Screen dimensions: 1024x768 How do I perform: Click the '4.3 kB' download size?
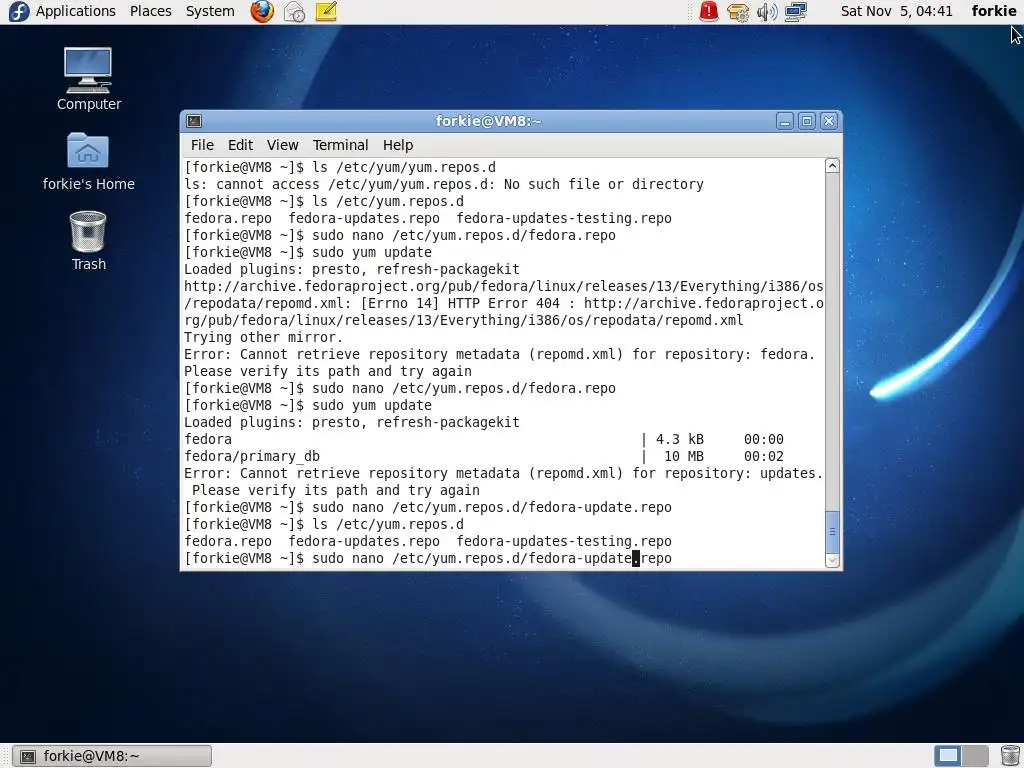(x=680, y=440)
